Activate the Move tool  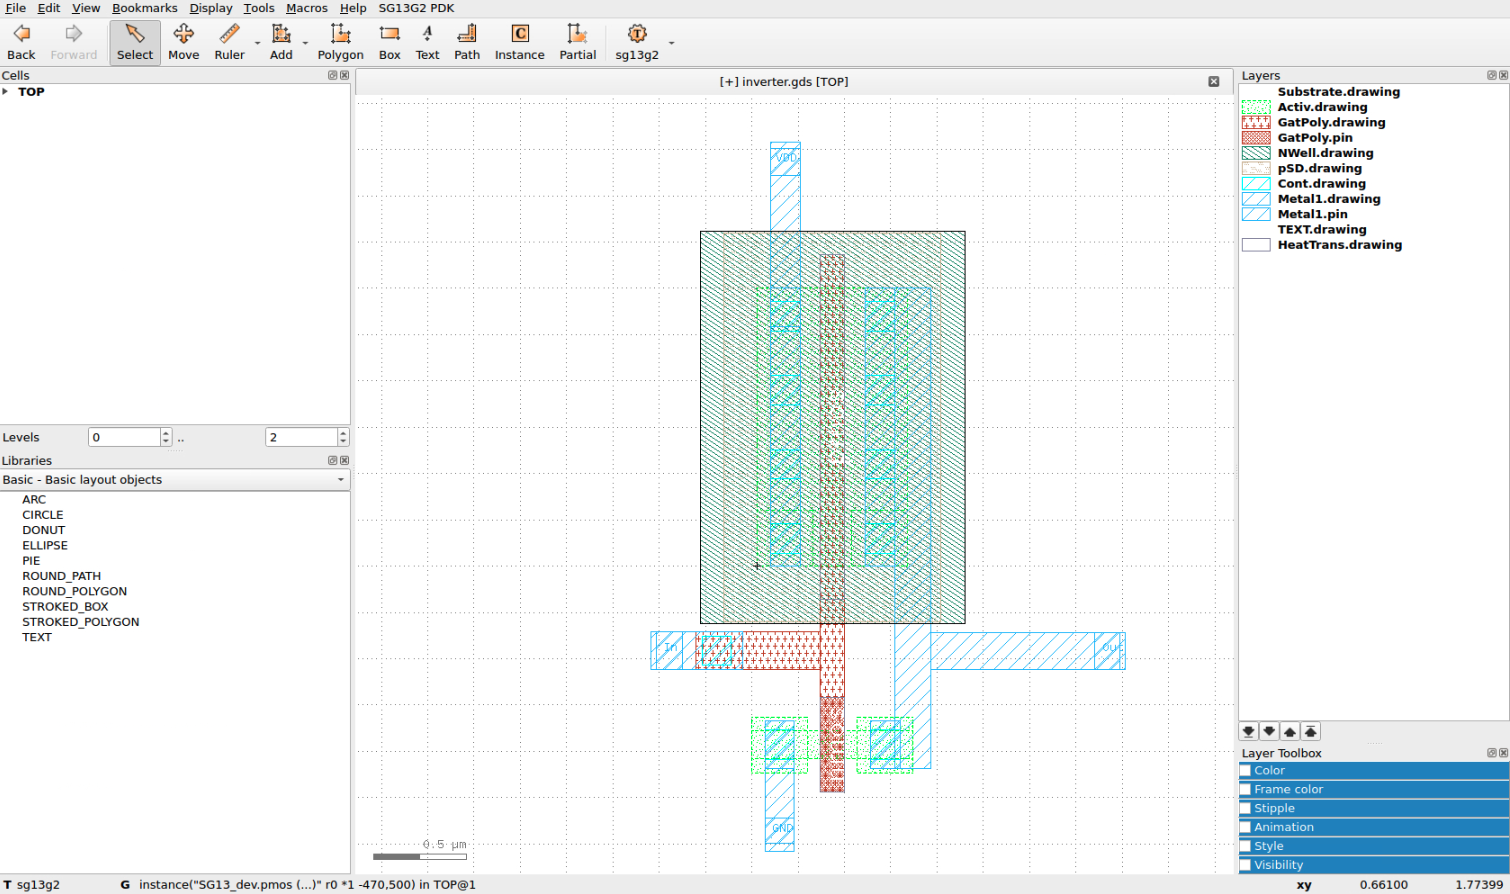(x=184, y=43)
